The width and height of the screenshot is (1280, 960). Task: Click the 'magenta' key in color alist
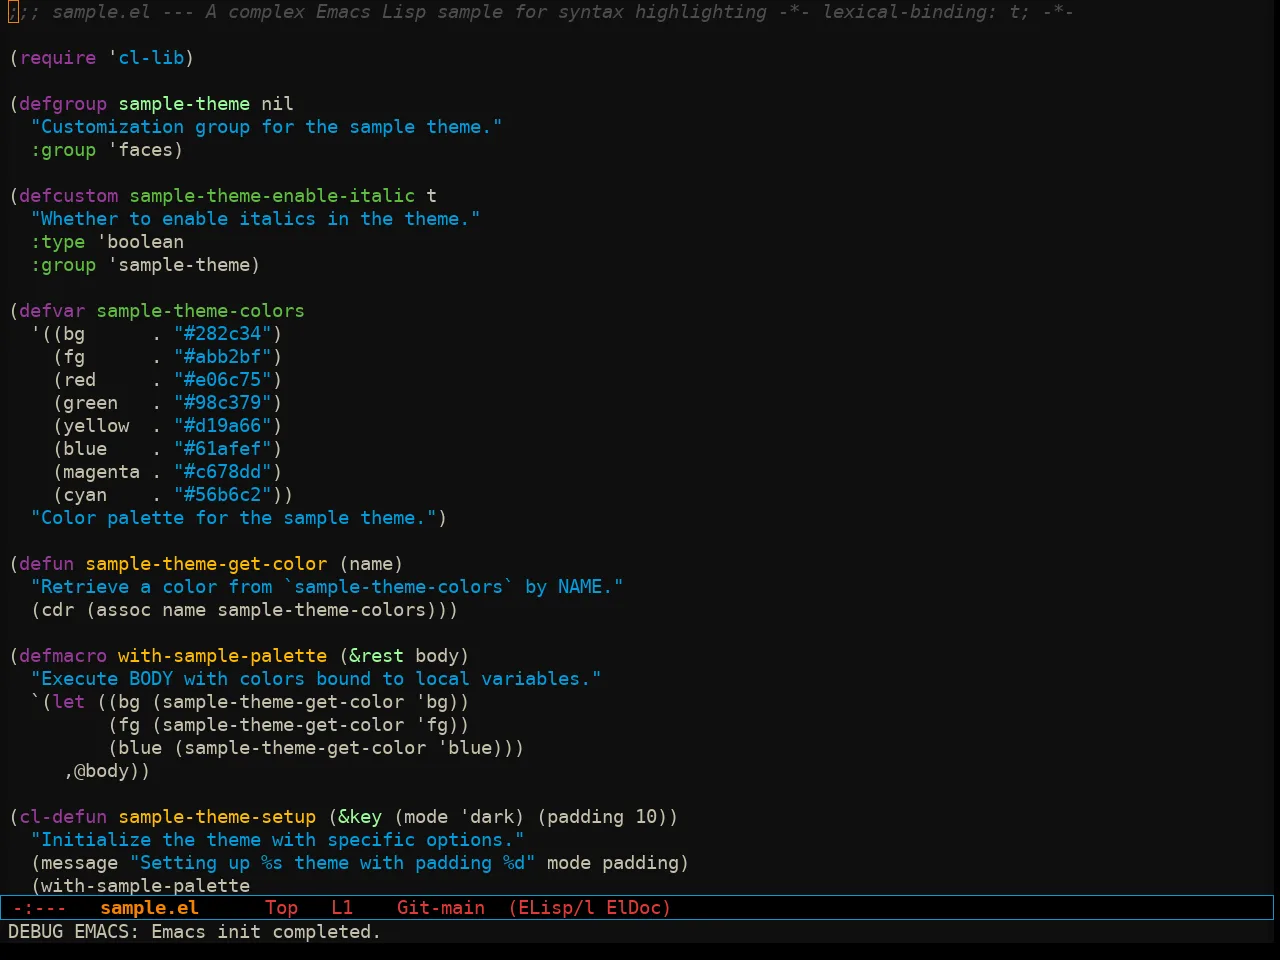point(102,472)
